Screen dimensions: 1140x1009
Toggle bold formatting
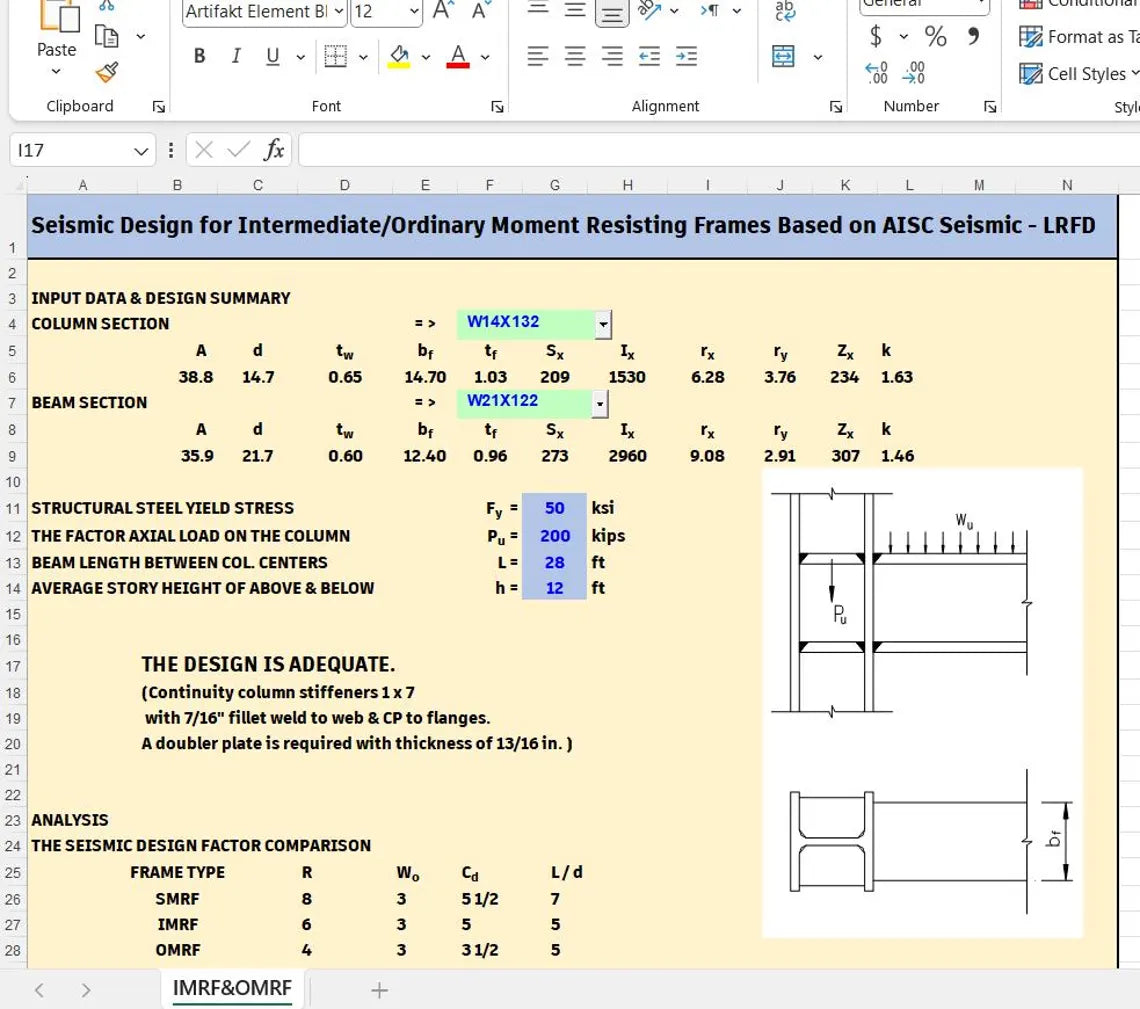point(199,56)
